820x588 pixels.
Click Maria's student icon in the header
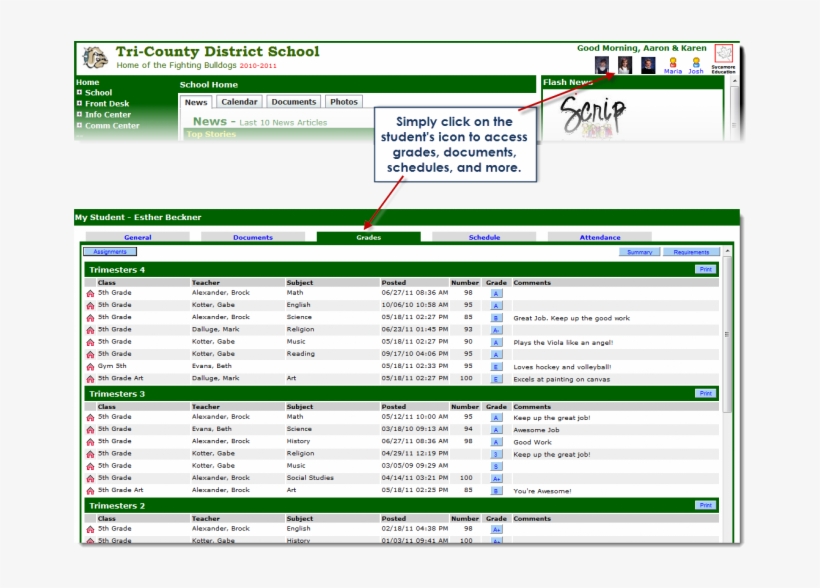click(x=673, y=62)
